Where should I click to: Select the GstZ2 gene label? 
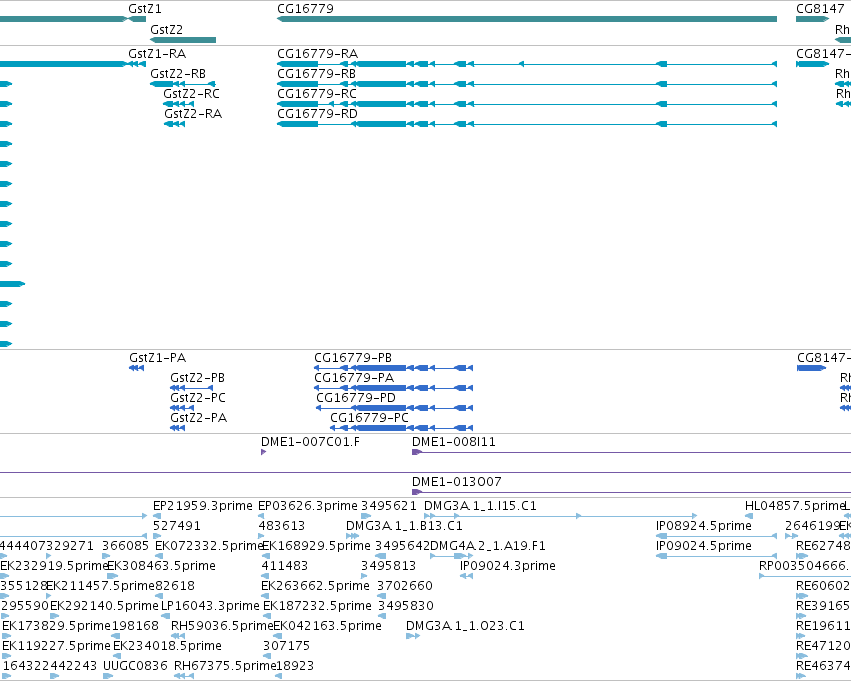167,29
